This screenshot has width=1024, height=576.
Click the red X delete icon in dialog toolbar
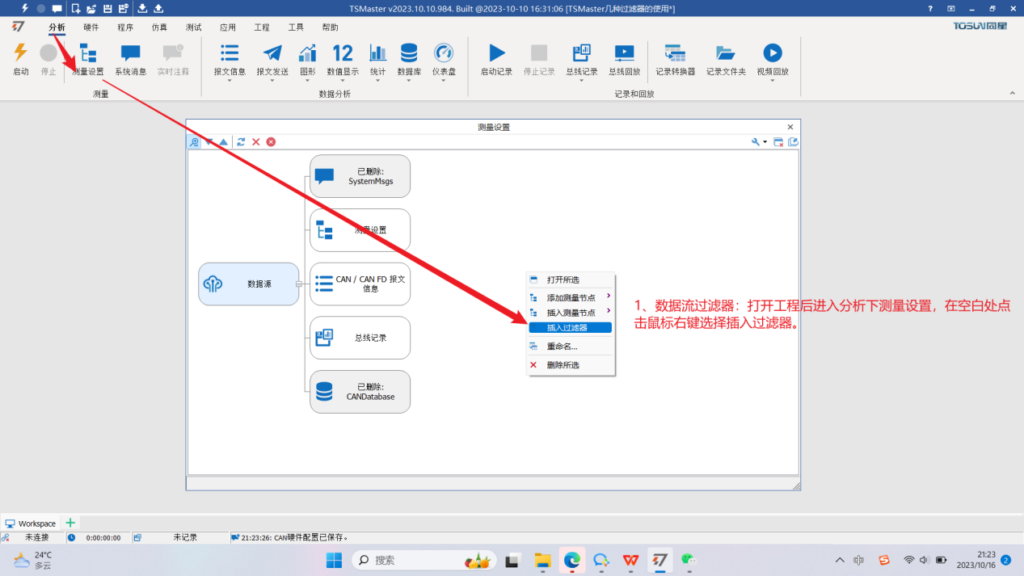[256, 142]
